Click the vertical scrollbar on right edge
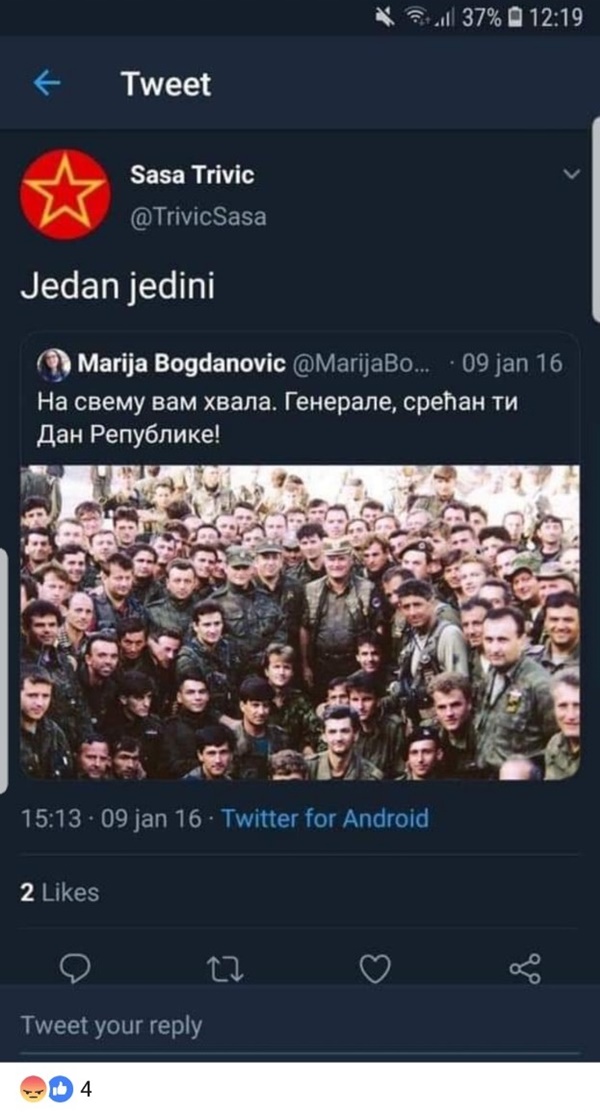Viewport: 600px width, 1112px height. point(596,220)
